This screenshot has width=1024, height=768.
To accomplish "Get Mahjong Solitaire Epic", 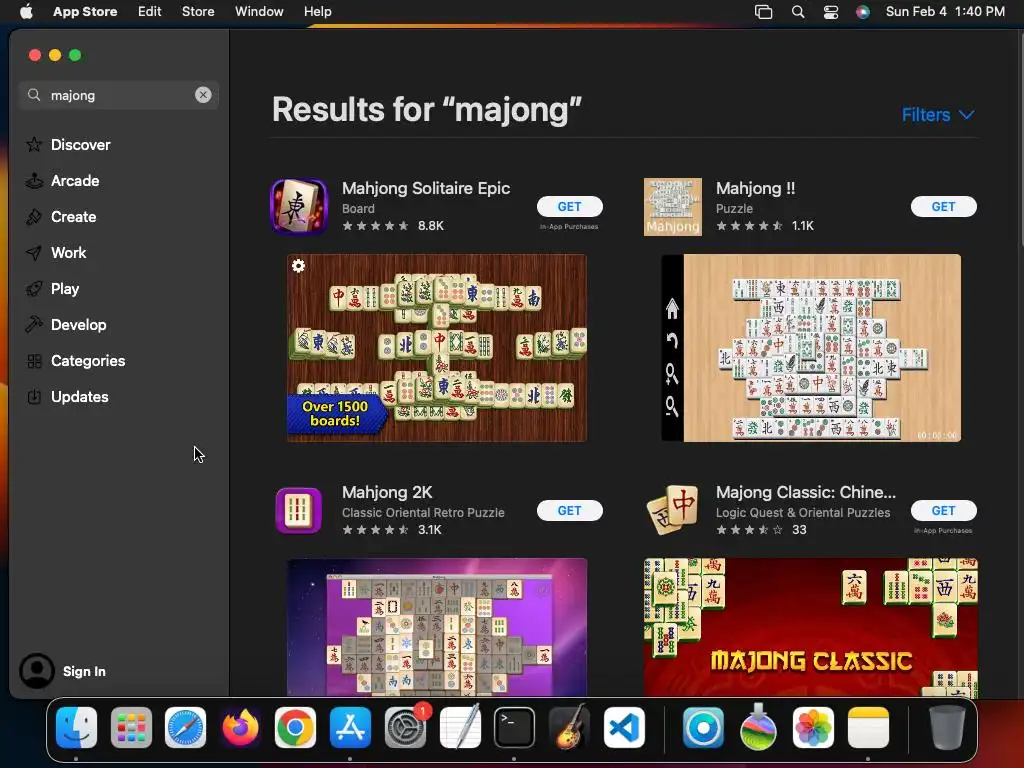I will [569, 206].
